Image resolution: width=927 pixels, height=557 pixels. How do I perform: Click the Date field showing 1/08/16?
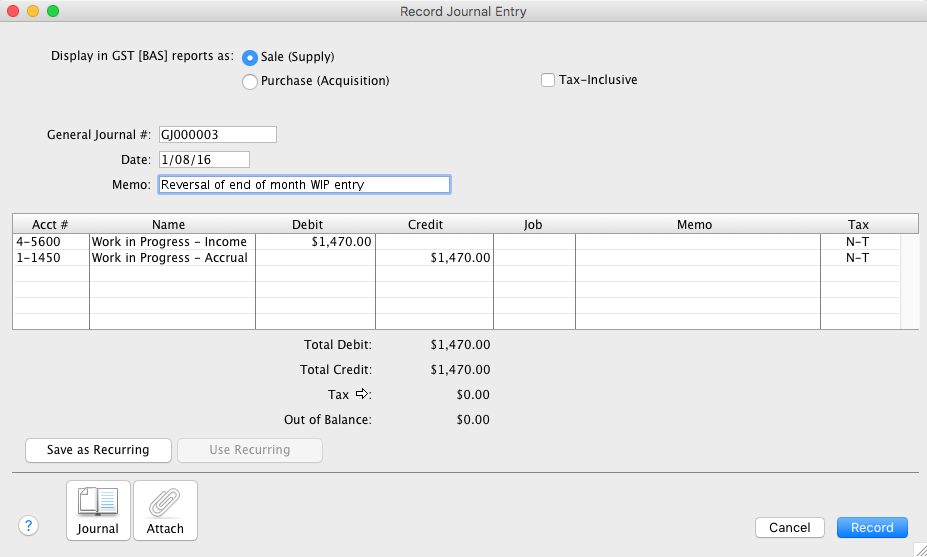point(202,160)
